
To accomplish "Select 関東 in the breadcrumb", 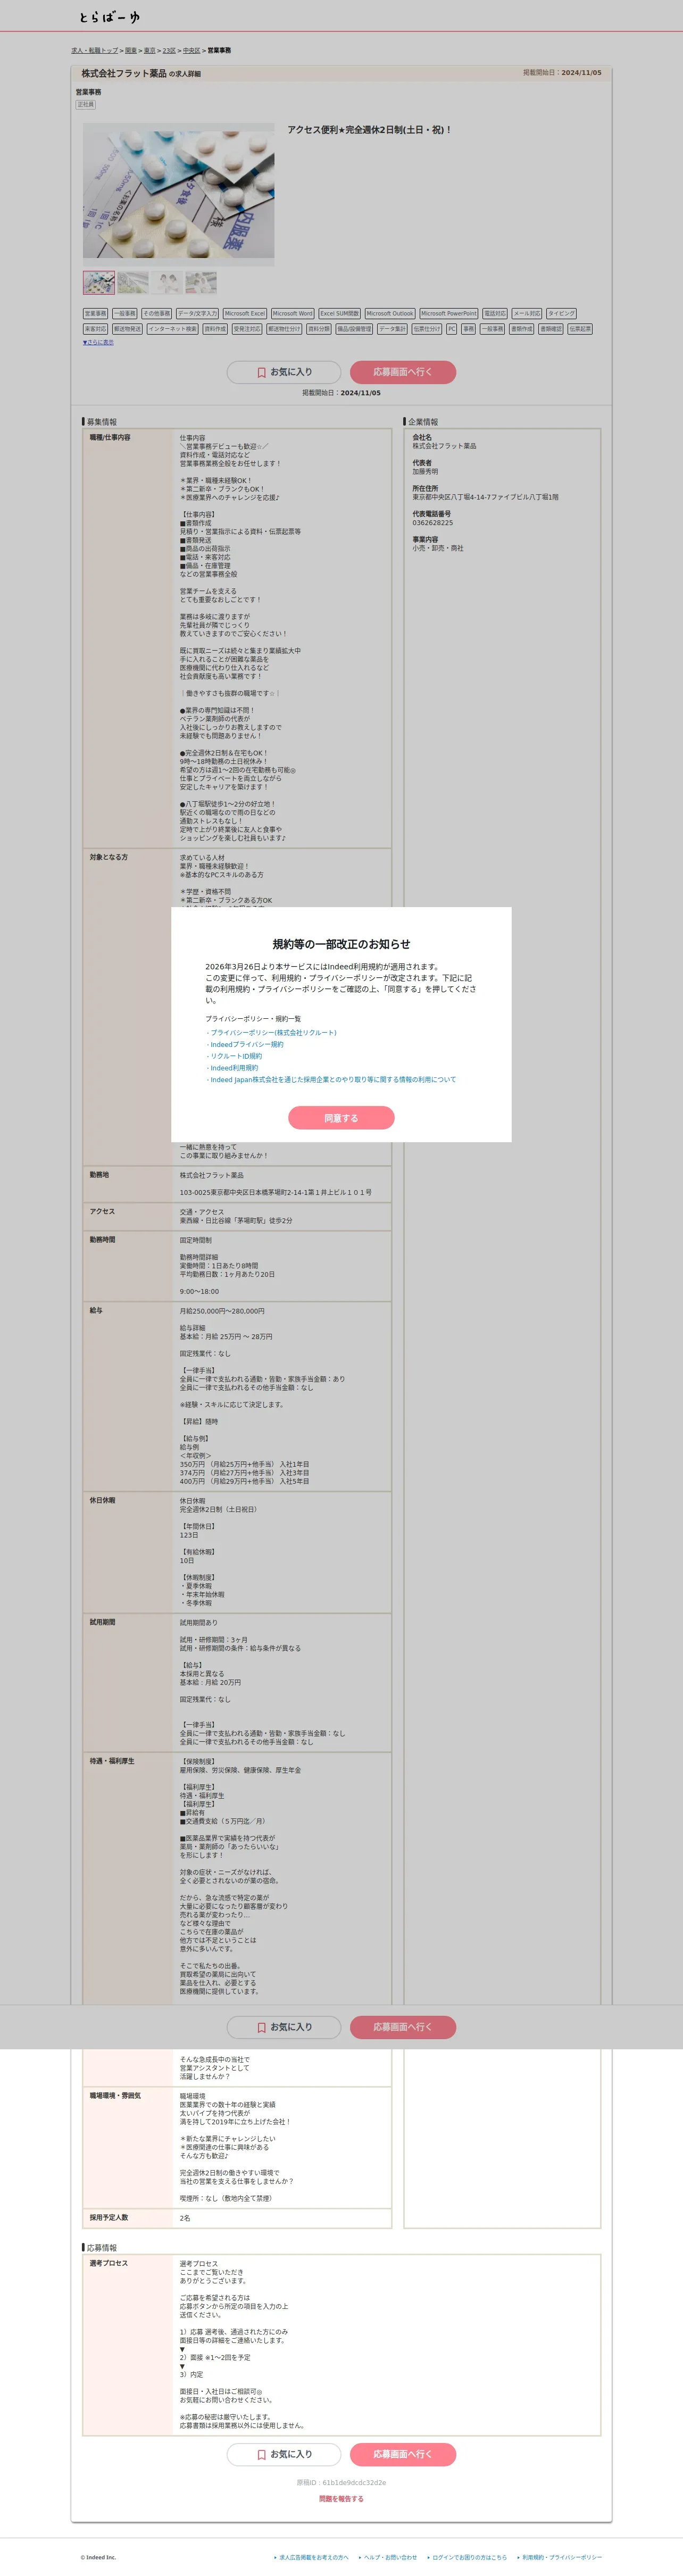I will [131, 50].
